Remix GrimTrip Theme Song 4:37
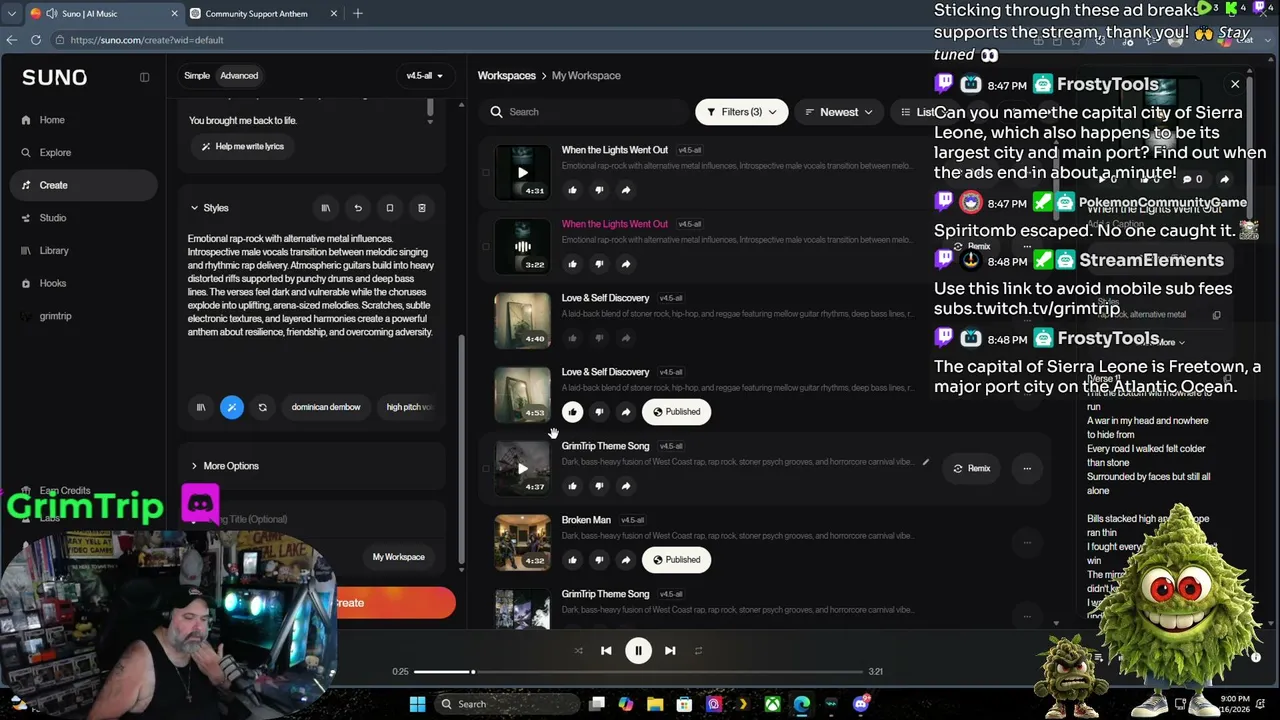Image resolution: width=1280 pixels, height=720 pixels. pos(971,468)
